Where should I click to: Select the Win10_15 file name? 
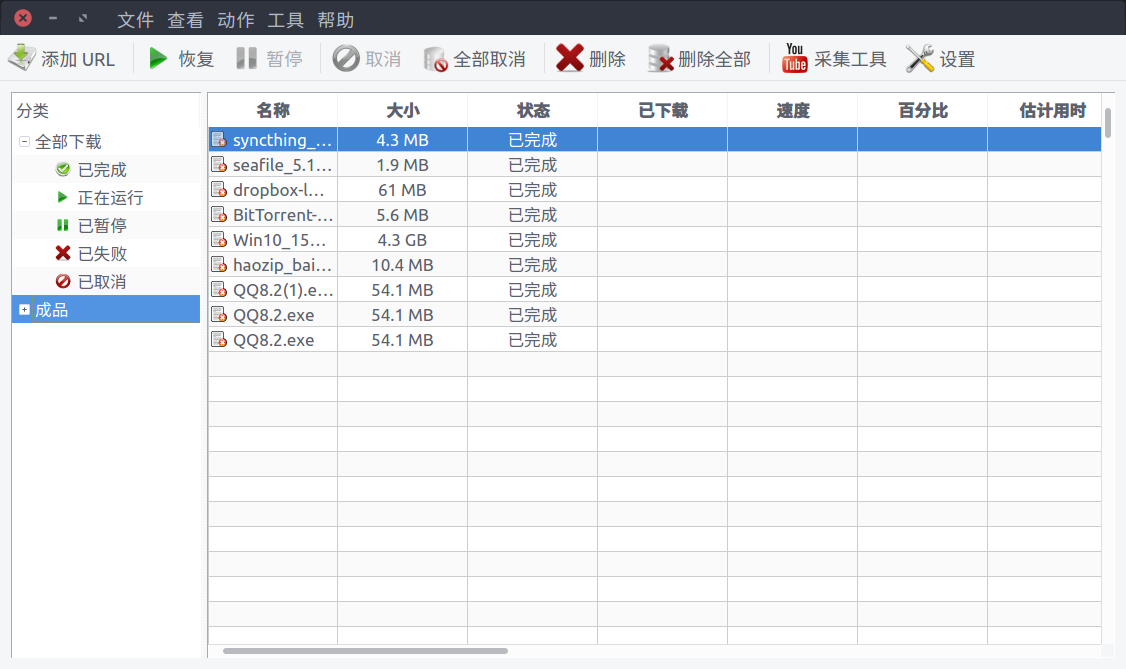point(279,240)
